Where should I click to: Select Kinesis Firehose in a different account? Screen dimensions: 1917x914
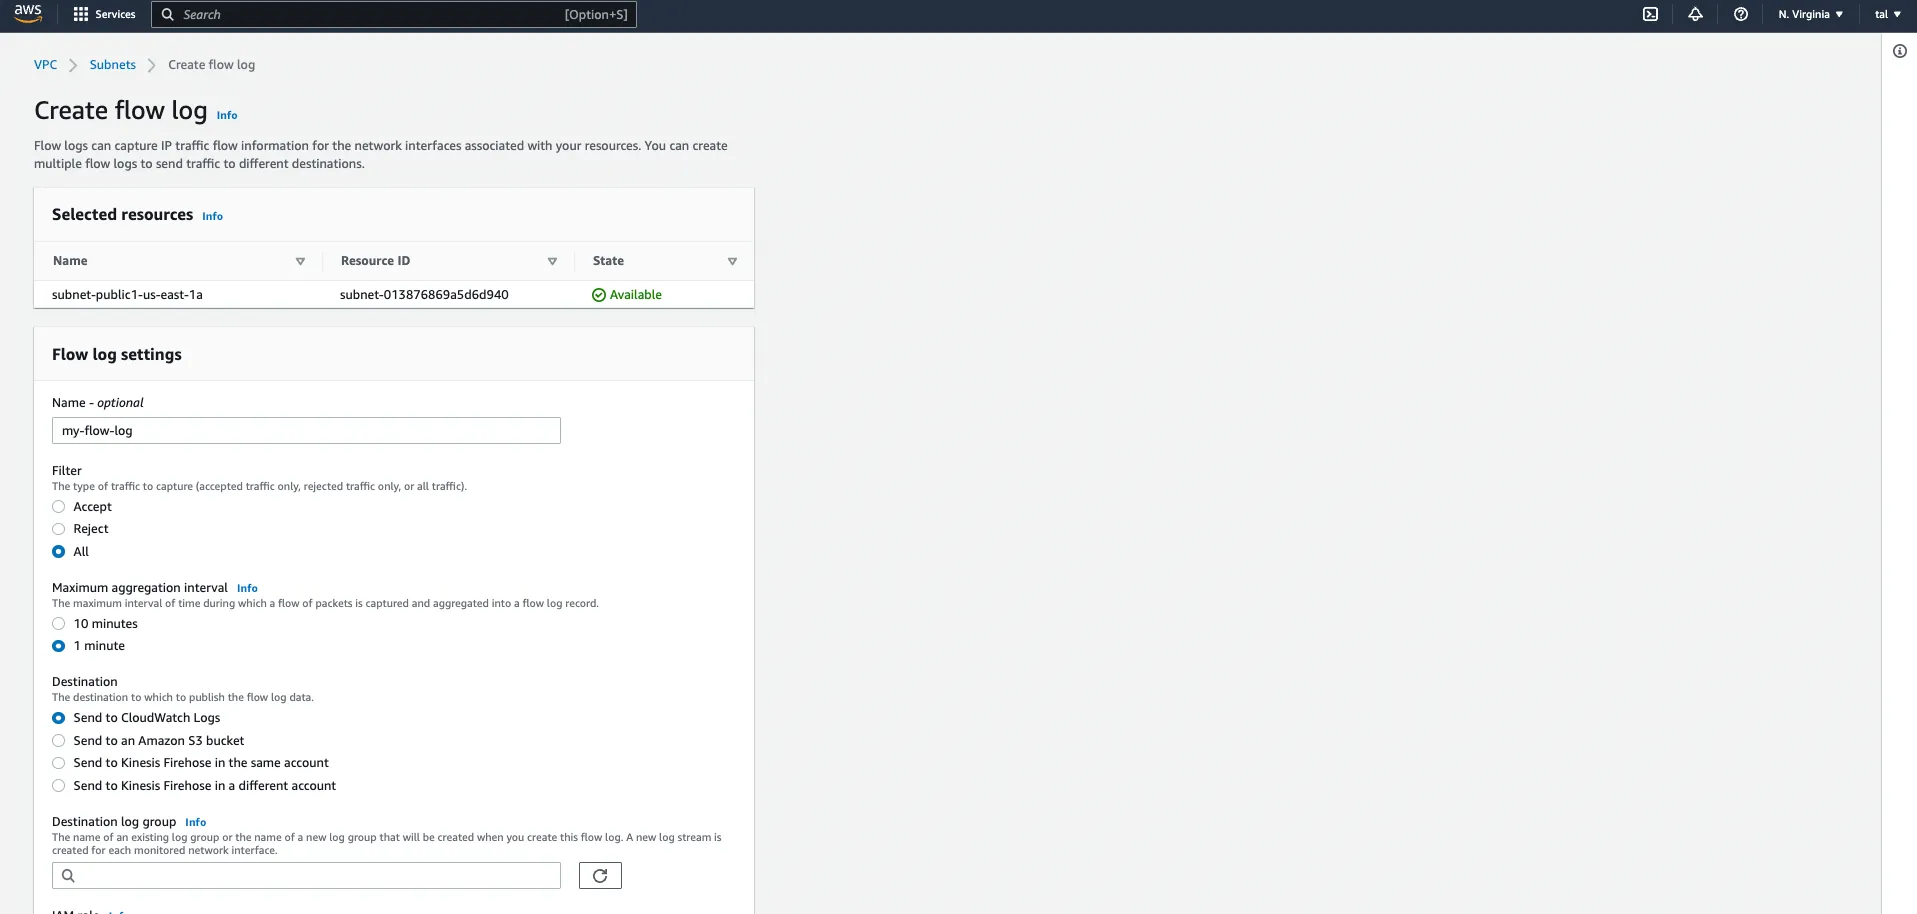(59, 786)
